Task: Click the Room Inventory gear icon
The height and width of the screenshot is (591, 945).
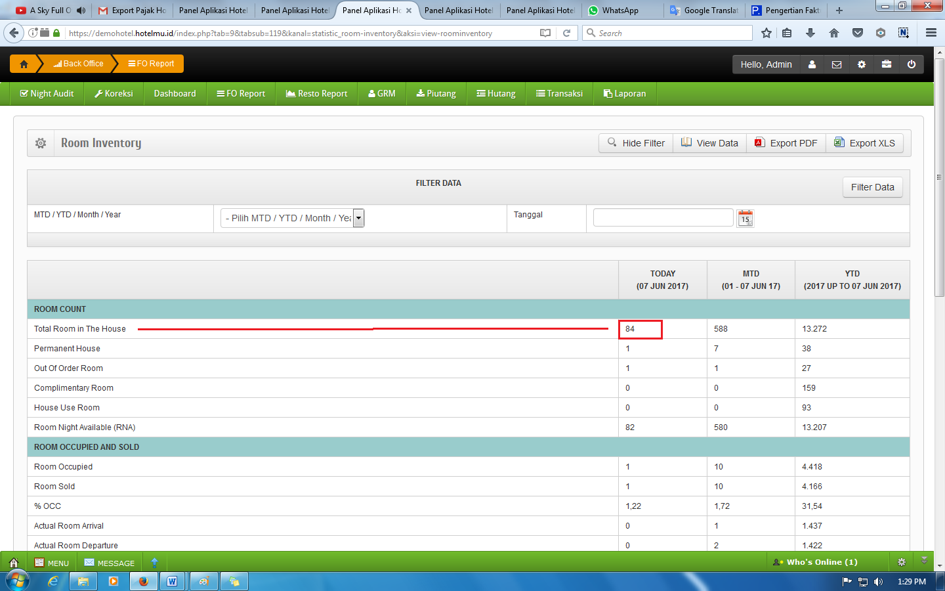Action: click(x=41, y=143)
